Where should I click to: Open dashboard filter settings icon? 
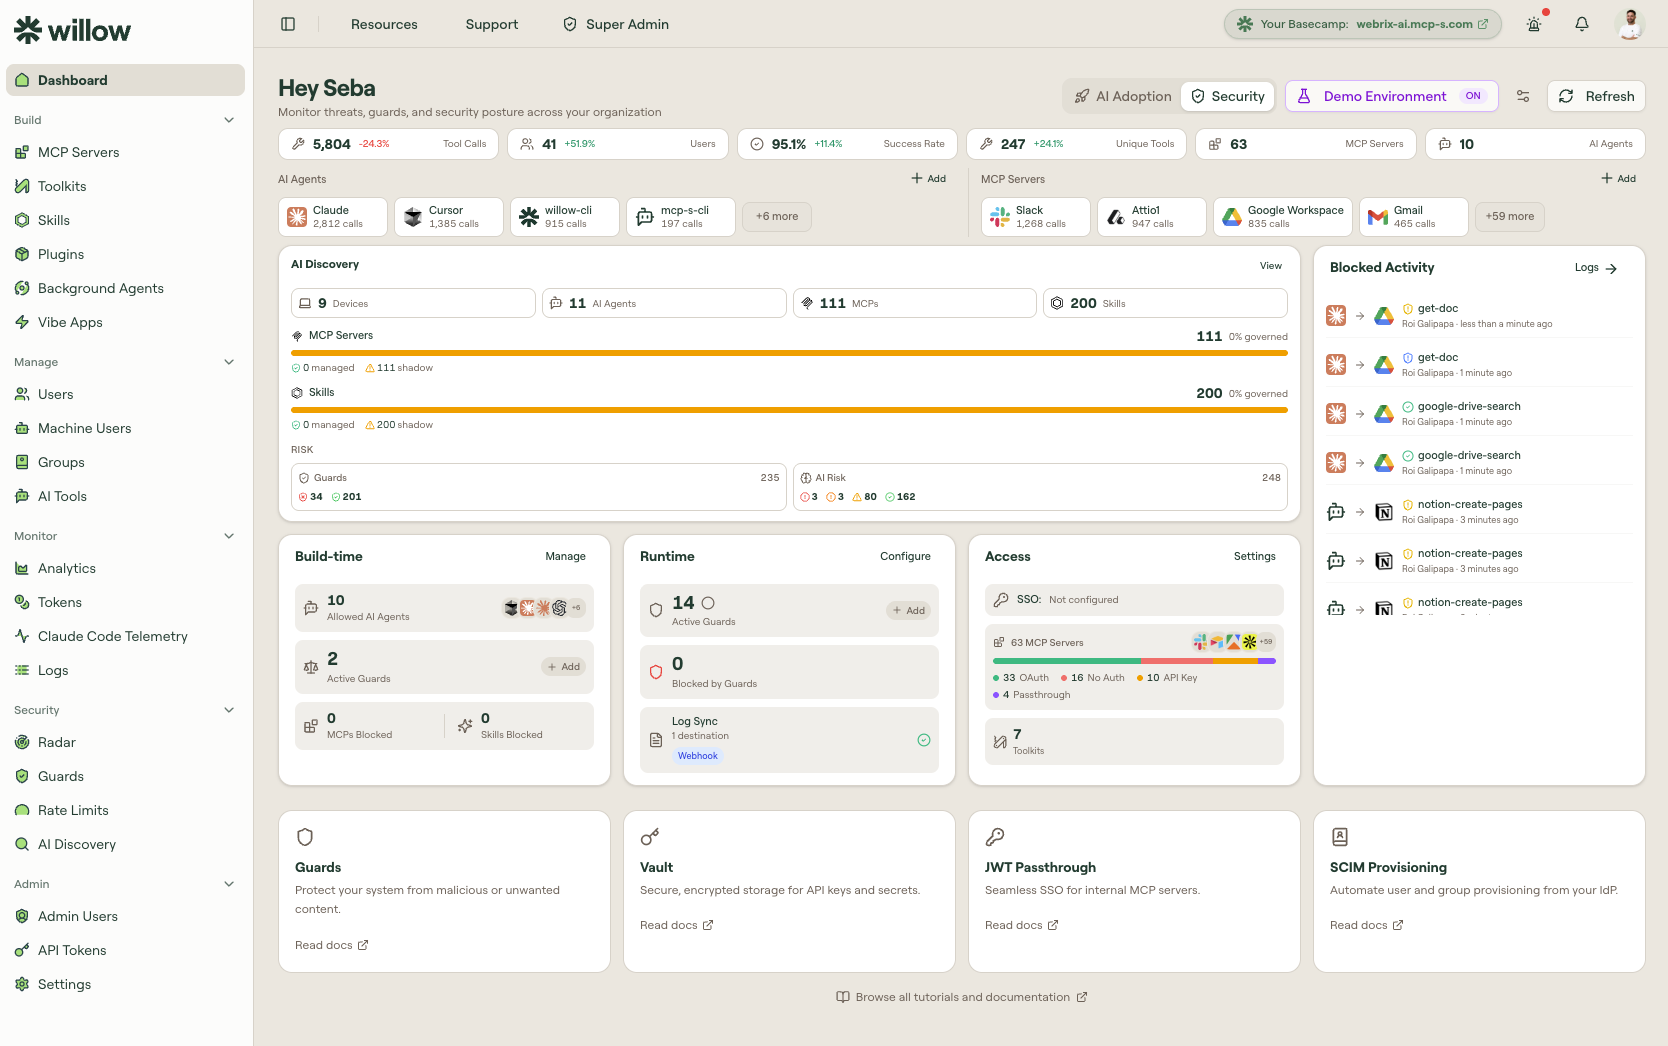click(1523, 96)
